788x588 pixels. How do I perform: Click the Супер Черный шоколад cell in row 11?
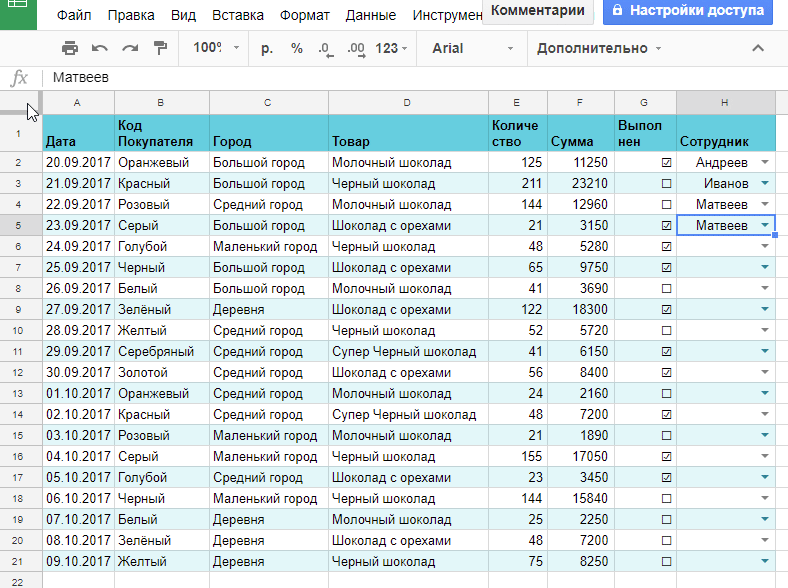pyautogui.click(x=408, y=351)
